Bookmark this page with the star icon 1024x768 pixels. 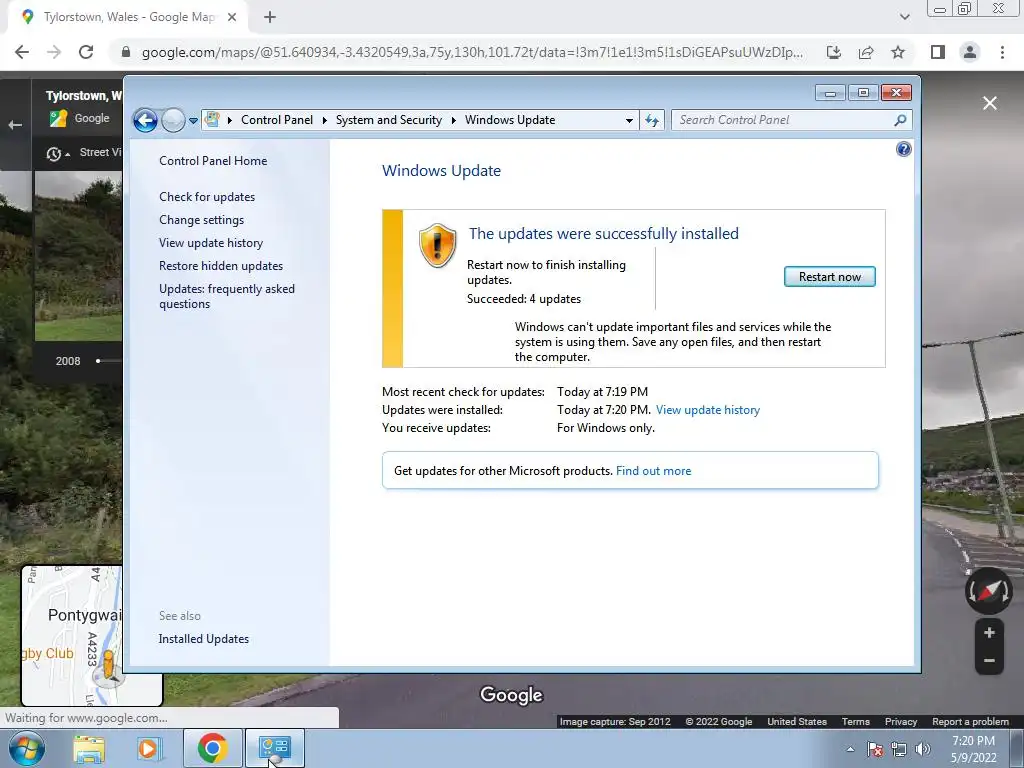click(x=898, y=52)
